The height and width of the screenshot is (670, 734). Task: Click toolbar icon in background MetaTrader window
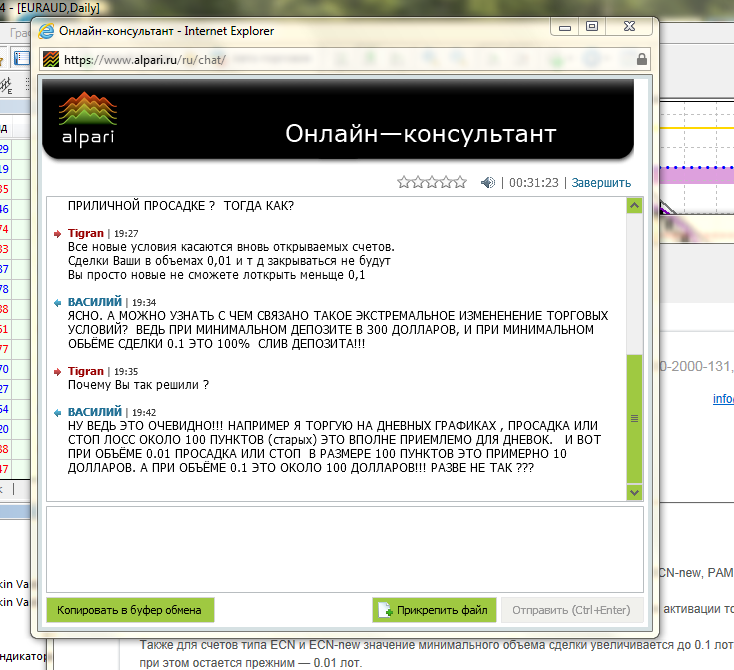(21, 59)
